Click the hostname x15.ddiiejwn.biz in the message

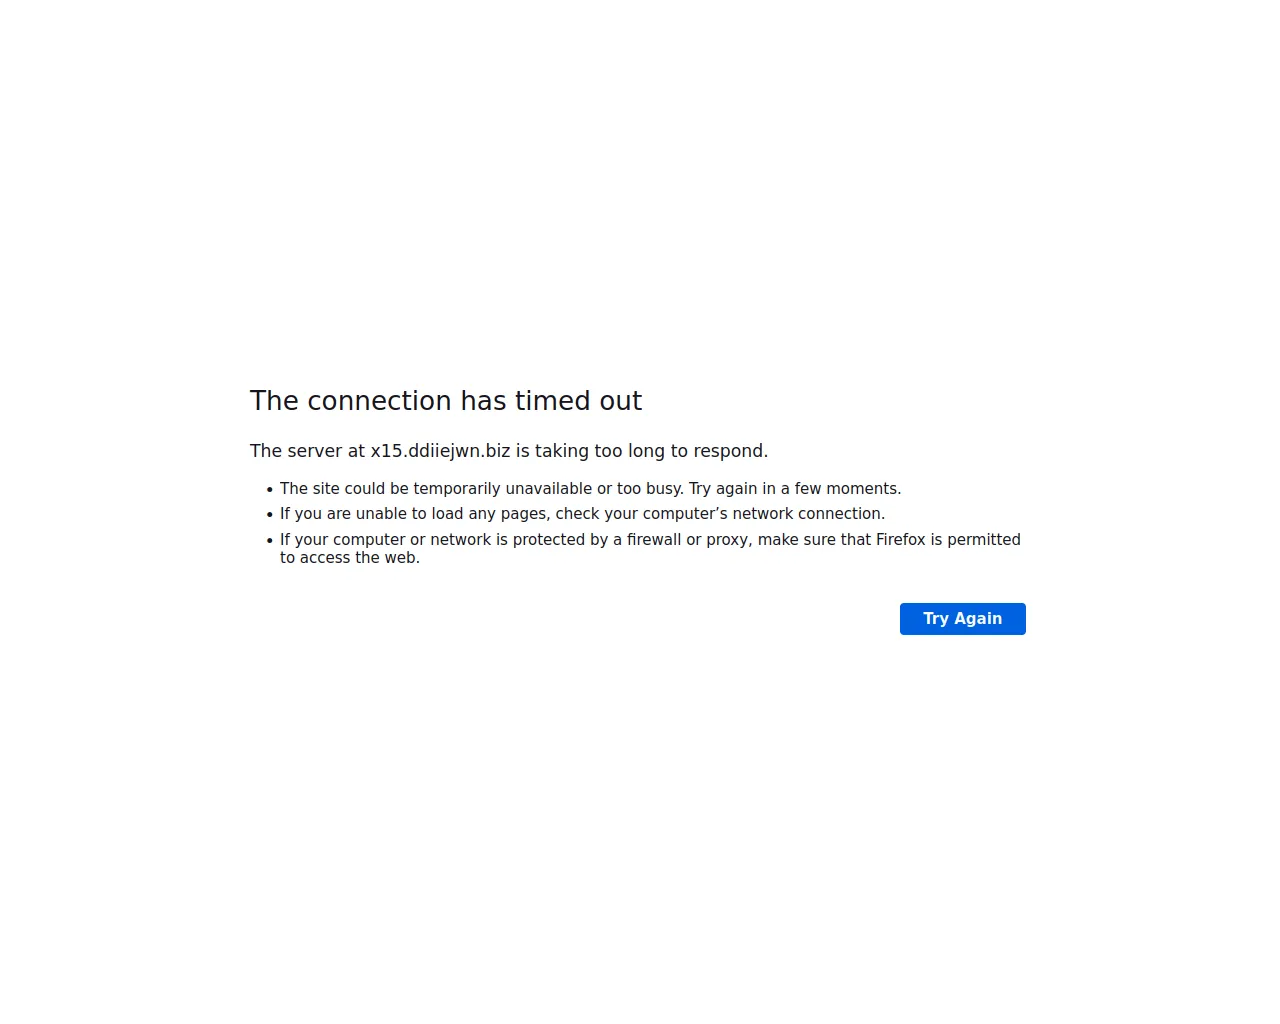pyautogui.click(x=440, y=451)
